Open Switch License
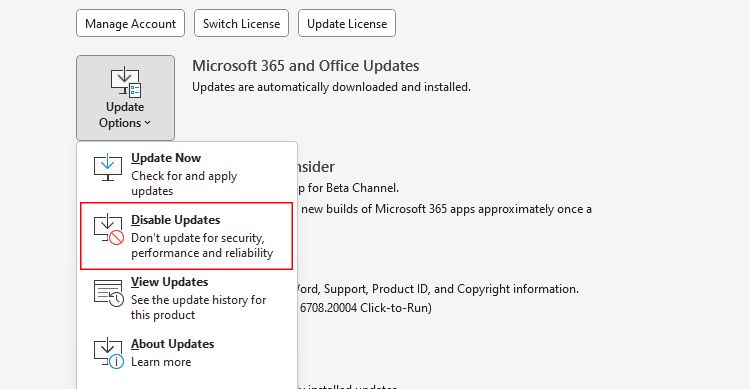Viewport: 750px width, 389px height. pos(241,23)
